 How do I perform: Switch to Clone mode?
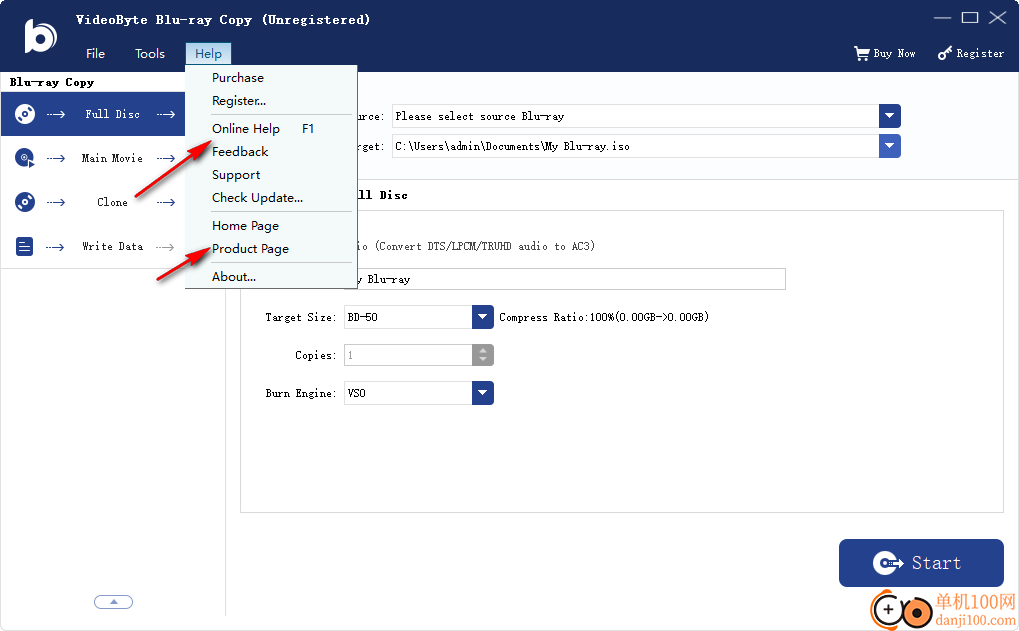point(93,202)
